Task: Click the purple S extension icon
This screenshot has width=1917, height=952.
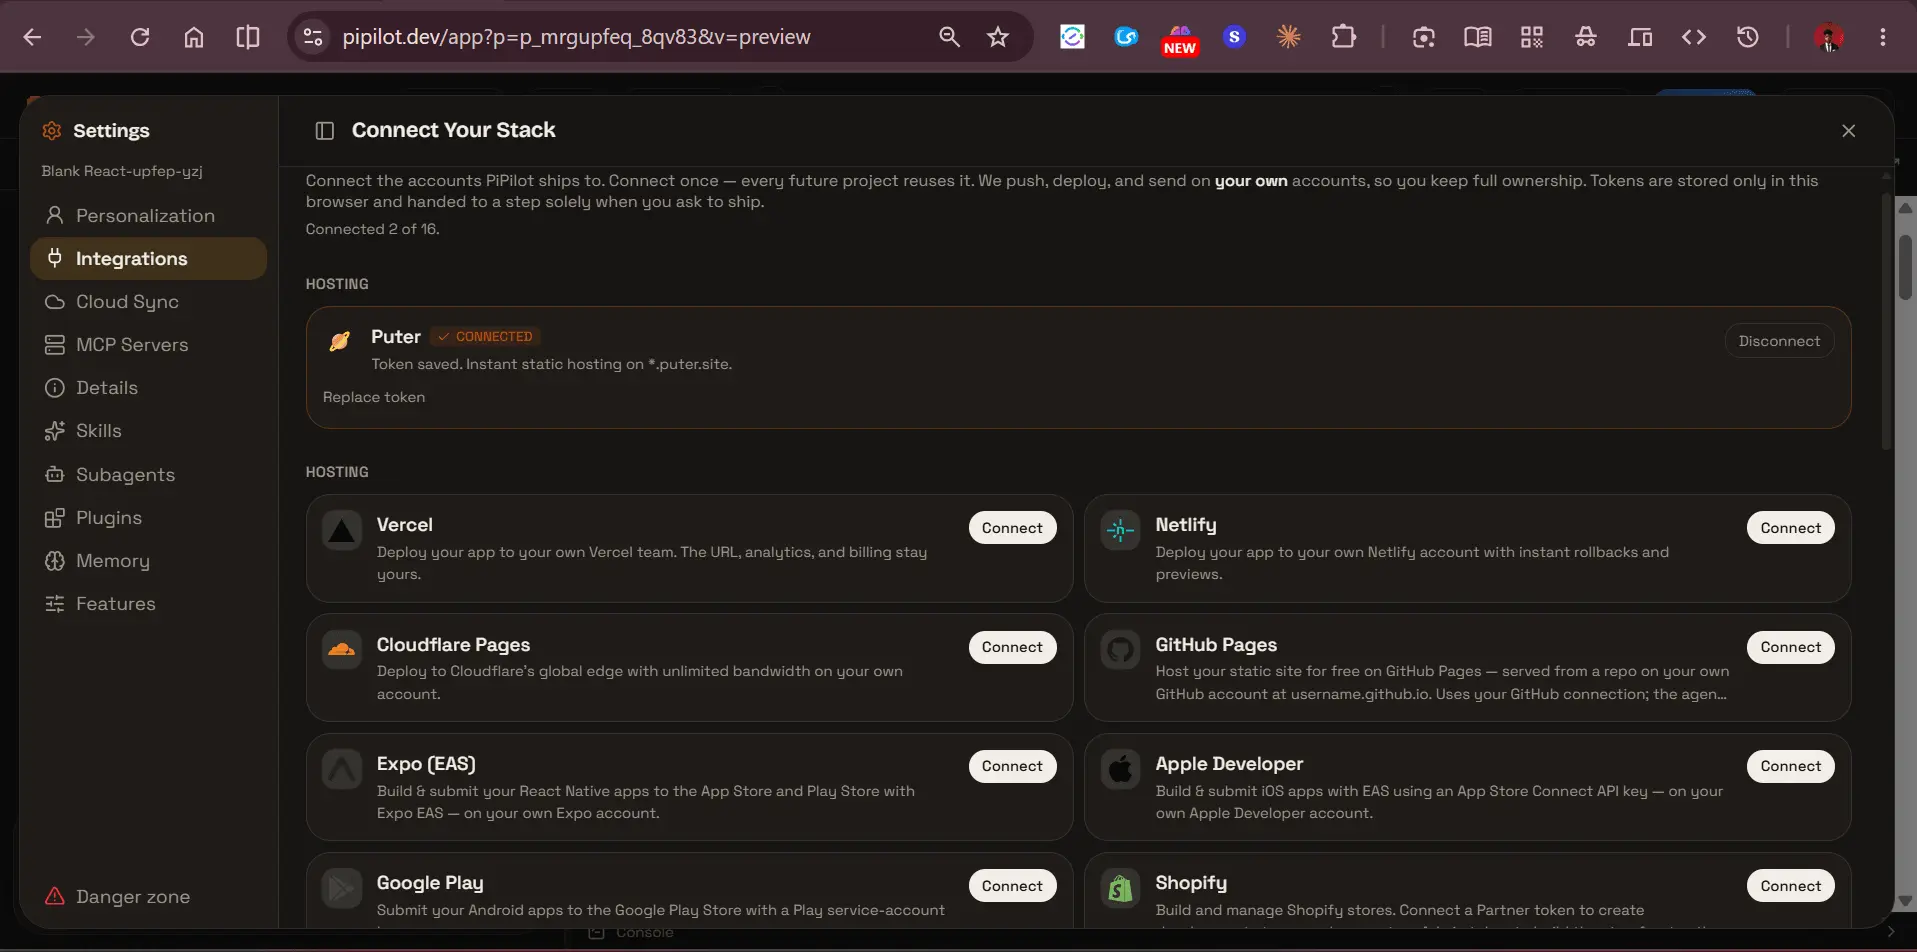Action: pyautogui.click(x=1234, y=37)
